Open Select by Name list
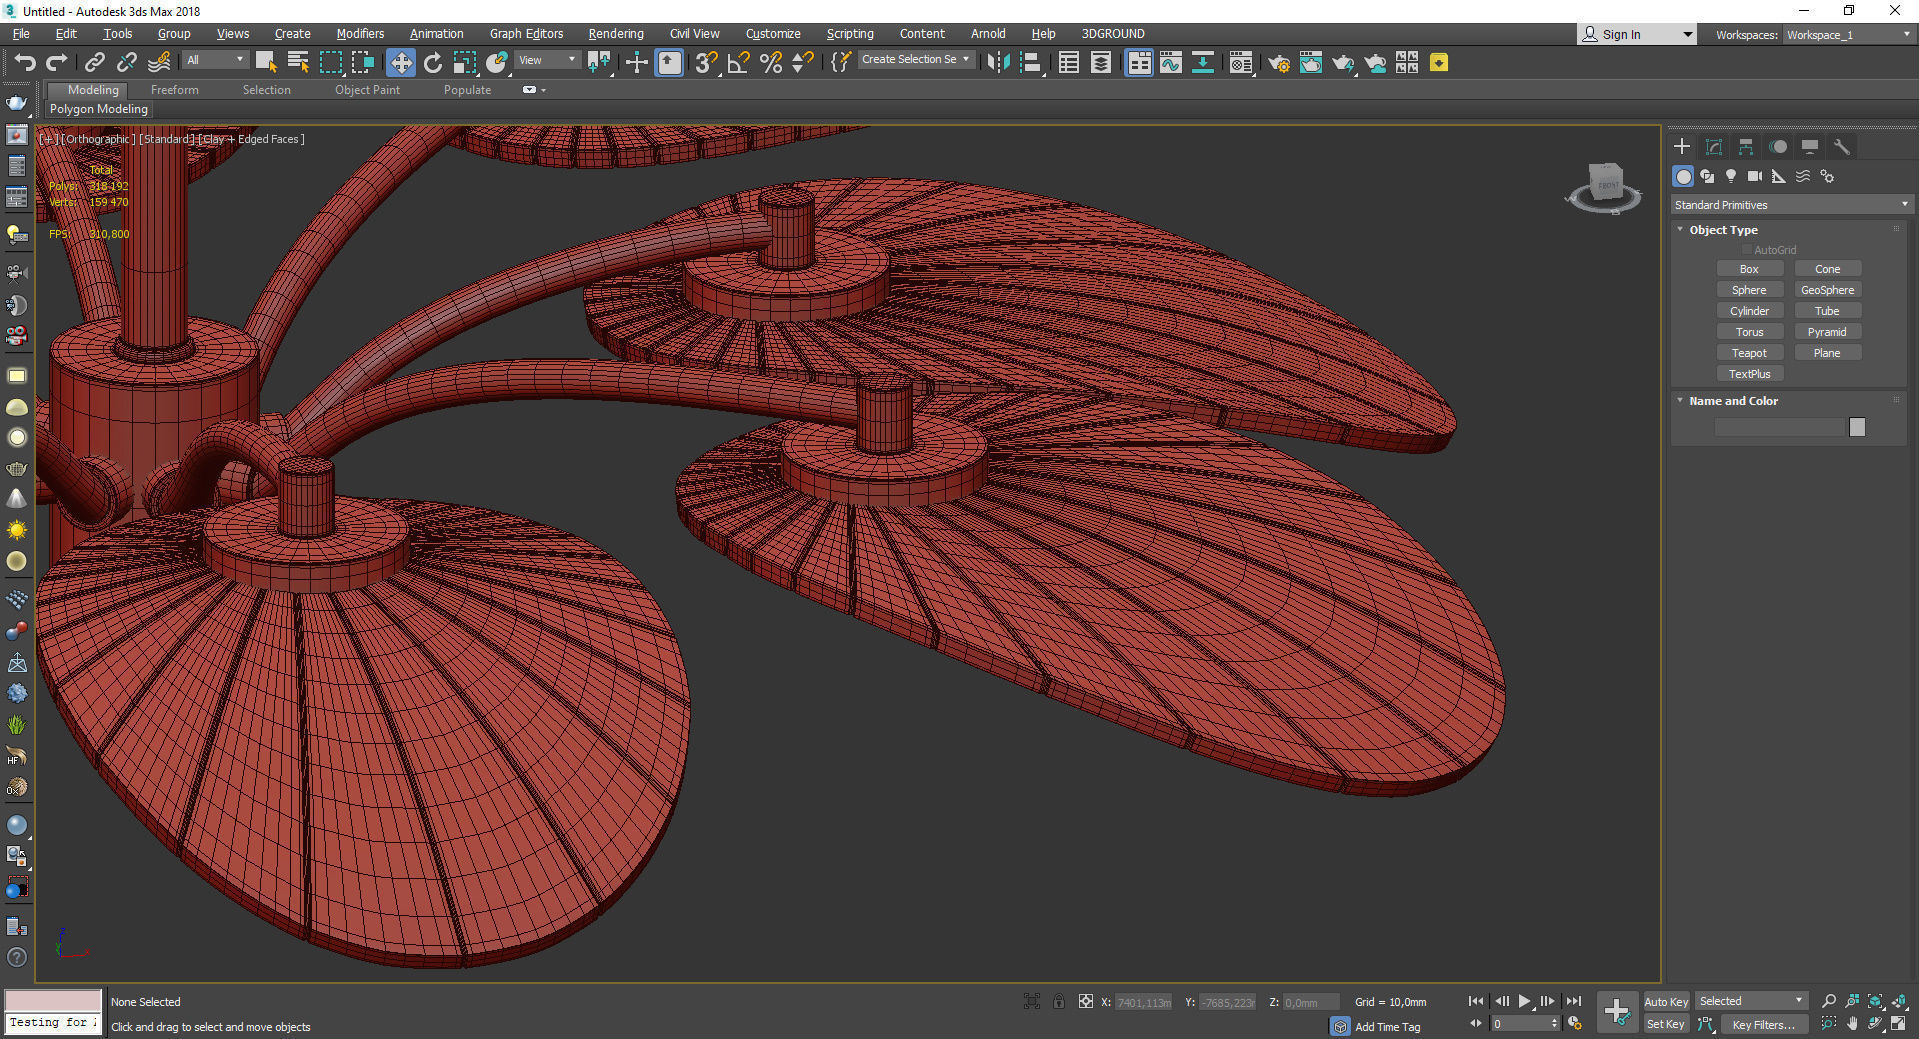 point(298,63)
